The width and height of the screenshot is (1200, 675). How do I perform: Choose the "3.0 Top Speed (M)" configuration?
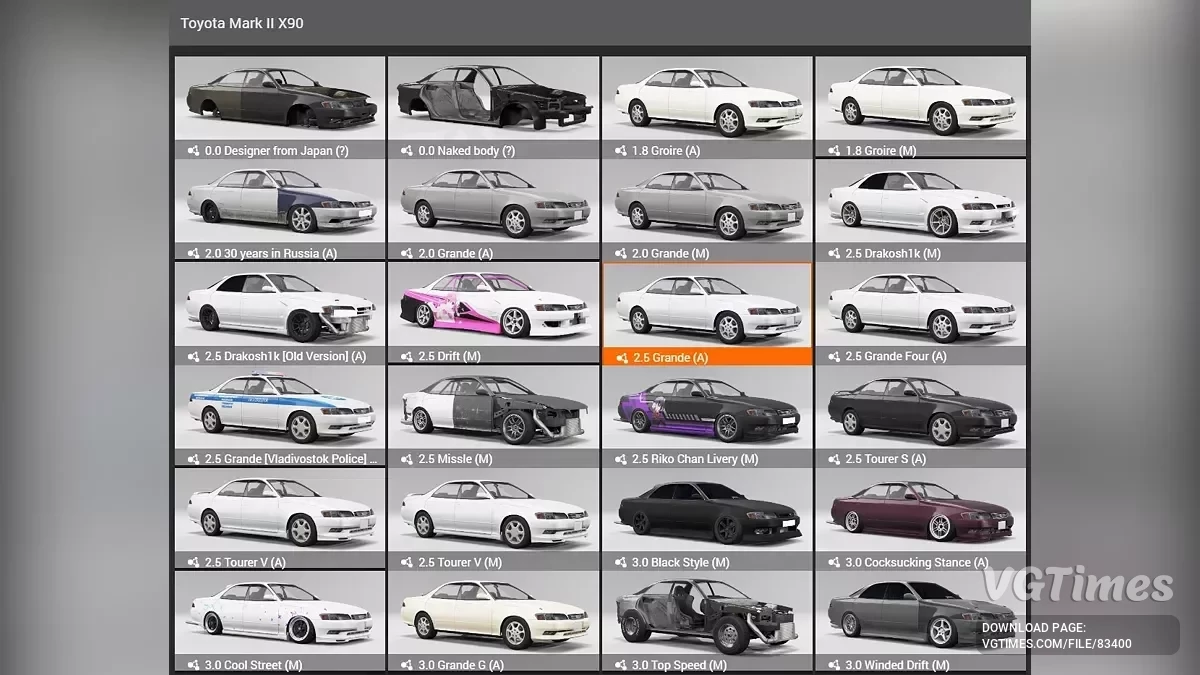coord(707,613)
